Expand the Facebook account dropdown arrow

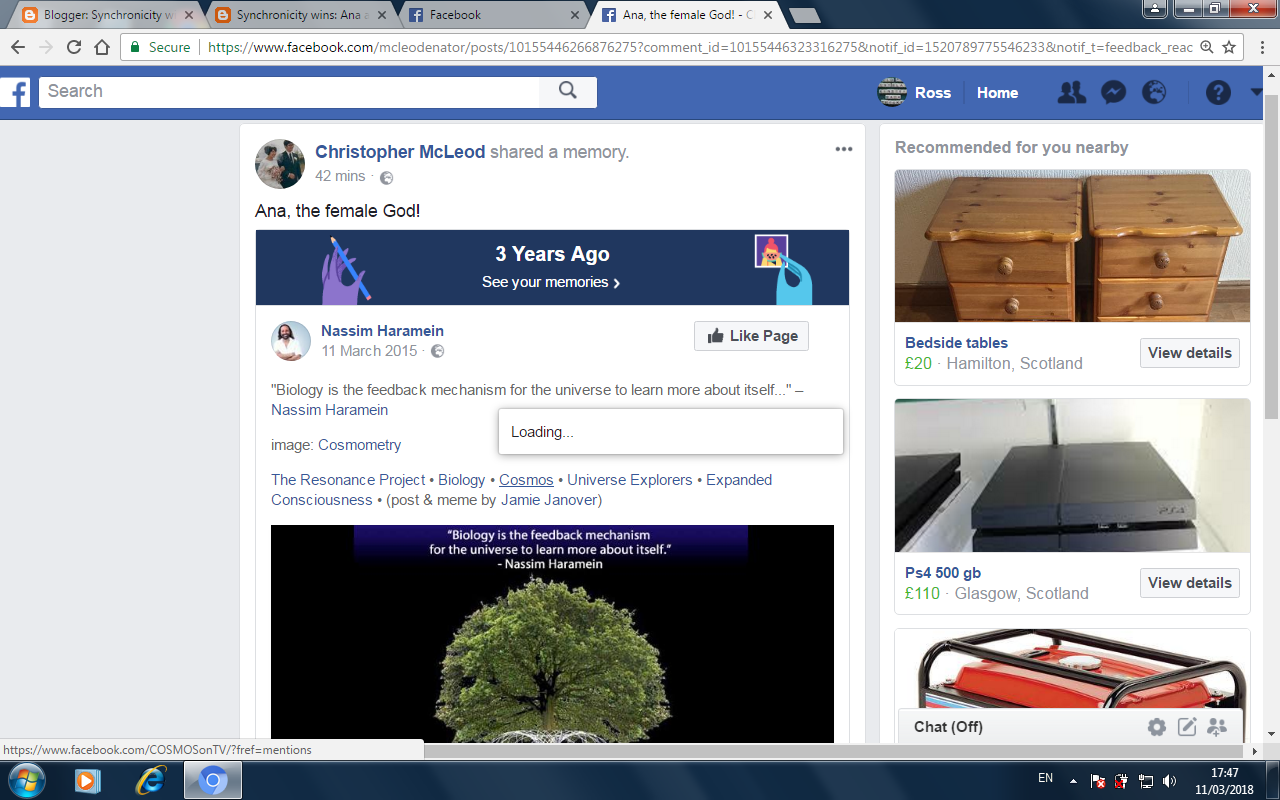[x=1256, y=93]
